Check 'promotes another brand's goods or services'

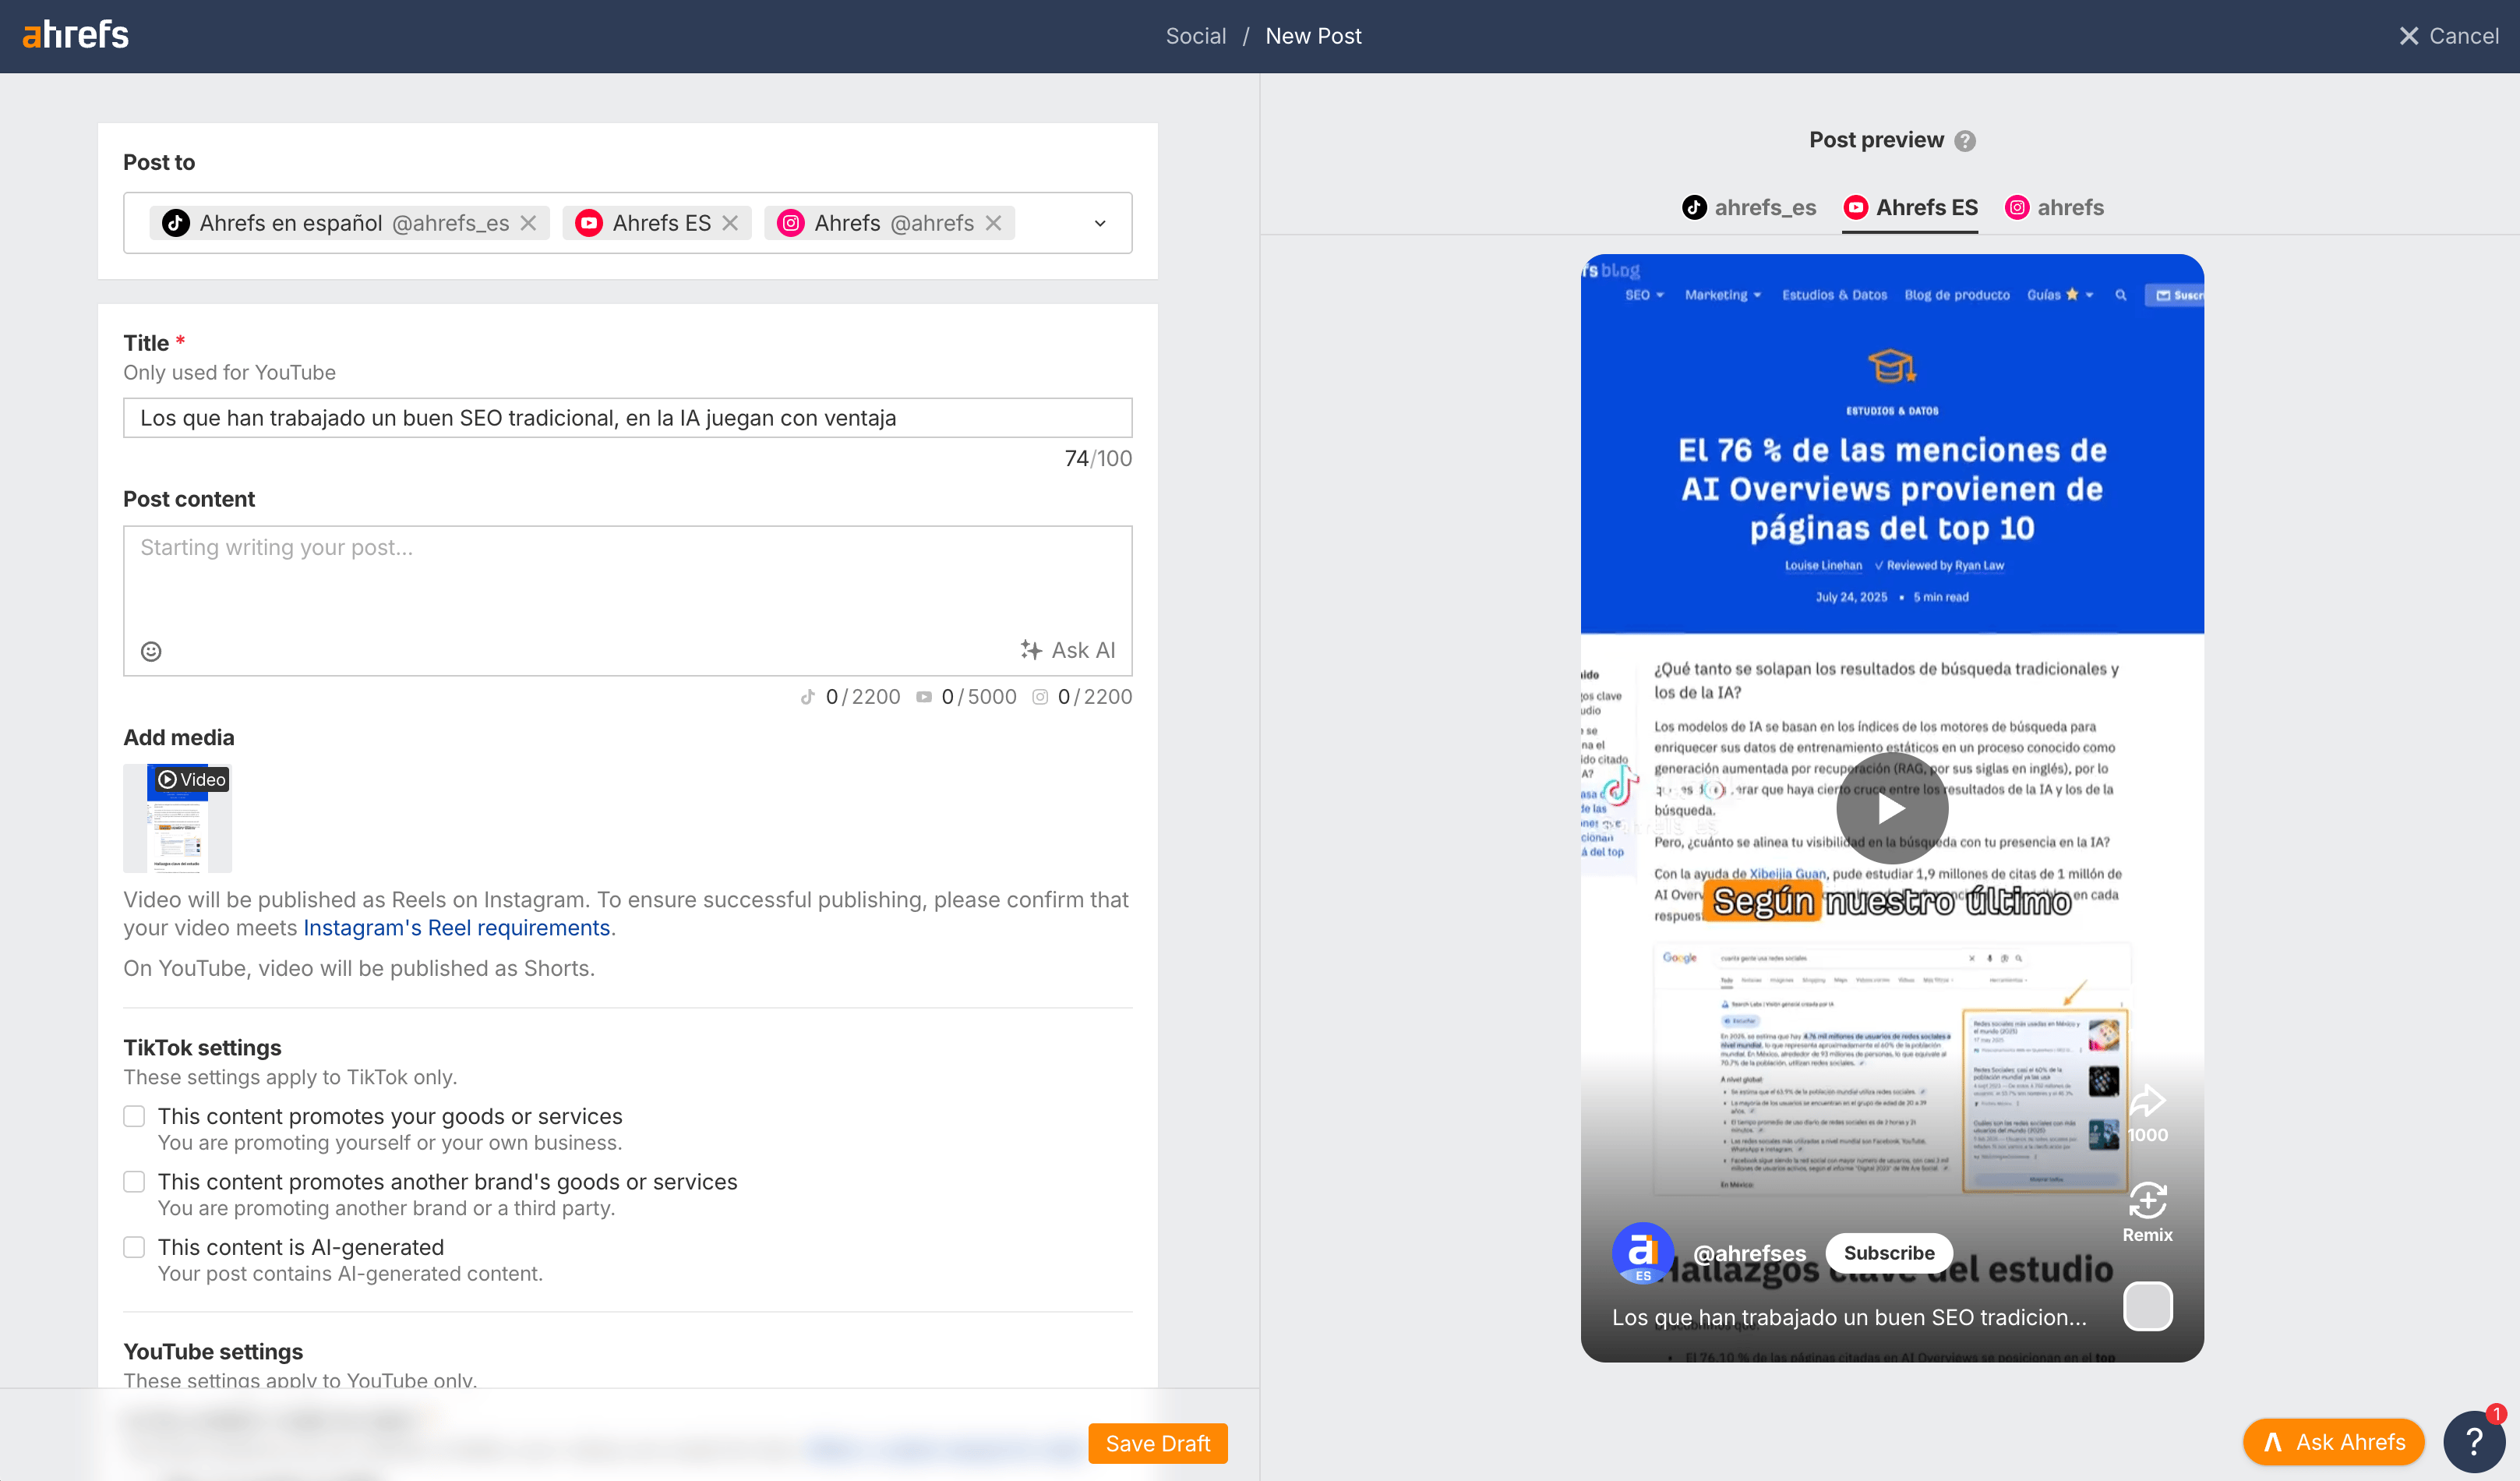click(x=134, y=1182)
